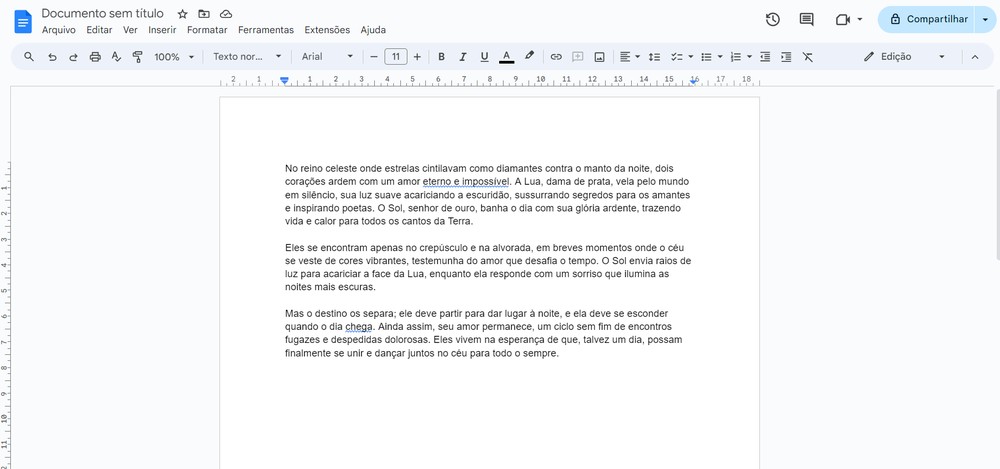Rename Documento sem título title
The height and width of the screenshot is (469, 1000).
coord(103,13)
